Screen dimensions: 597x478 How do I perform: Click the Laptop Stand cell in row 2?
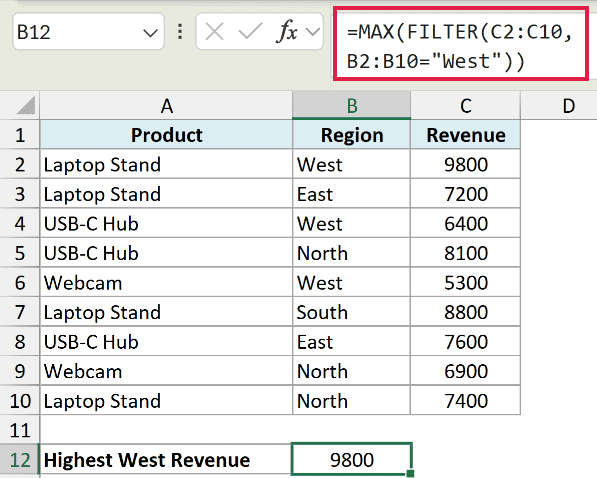coord(166,164)
